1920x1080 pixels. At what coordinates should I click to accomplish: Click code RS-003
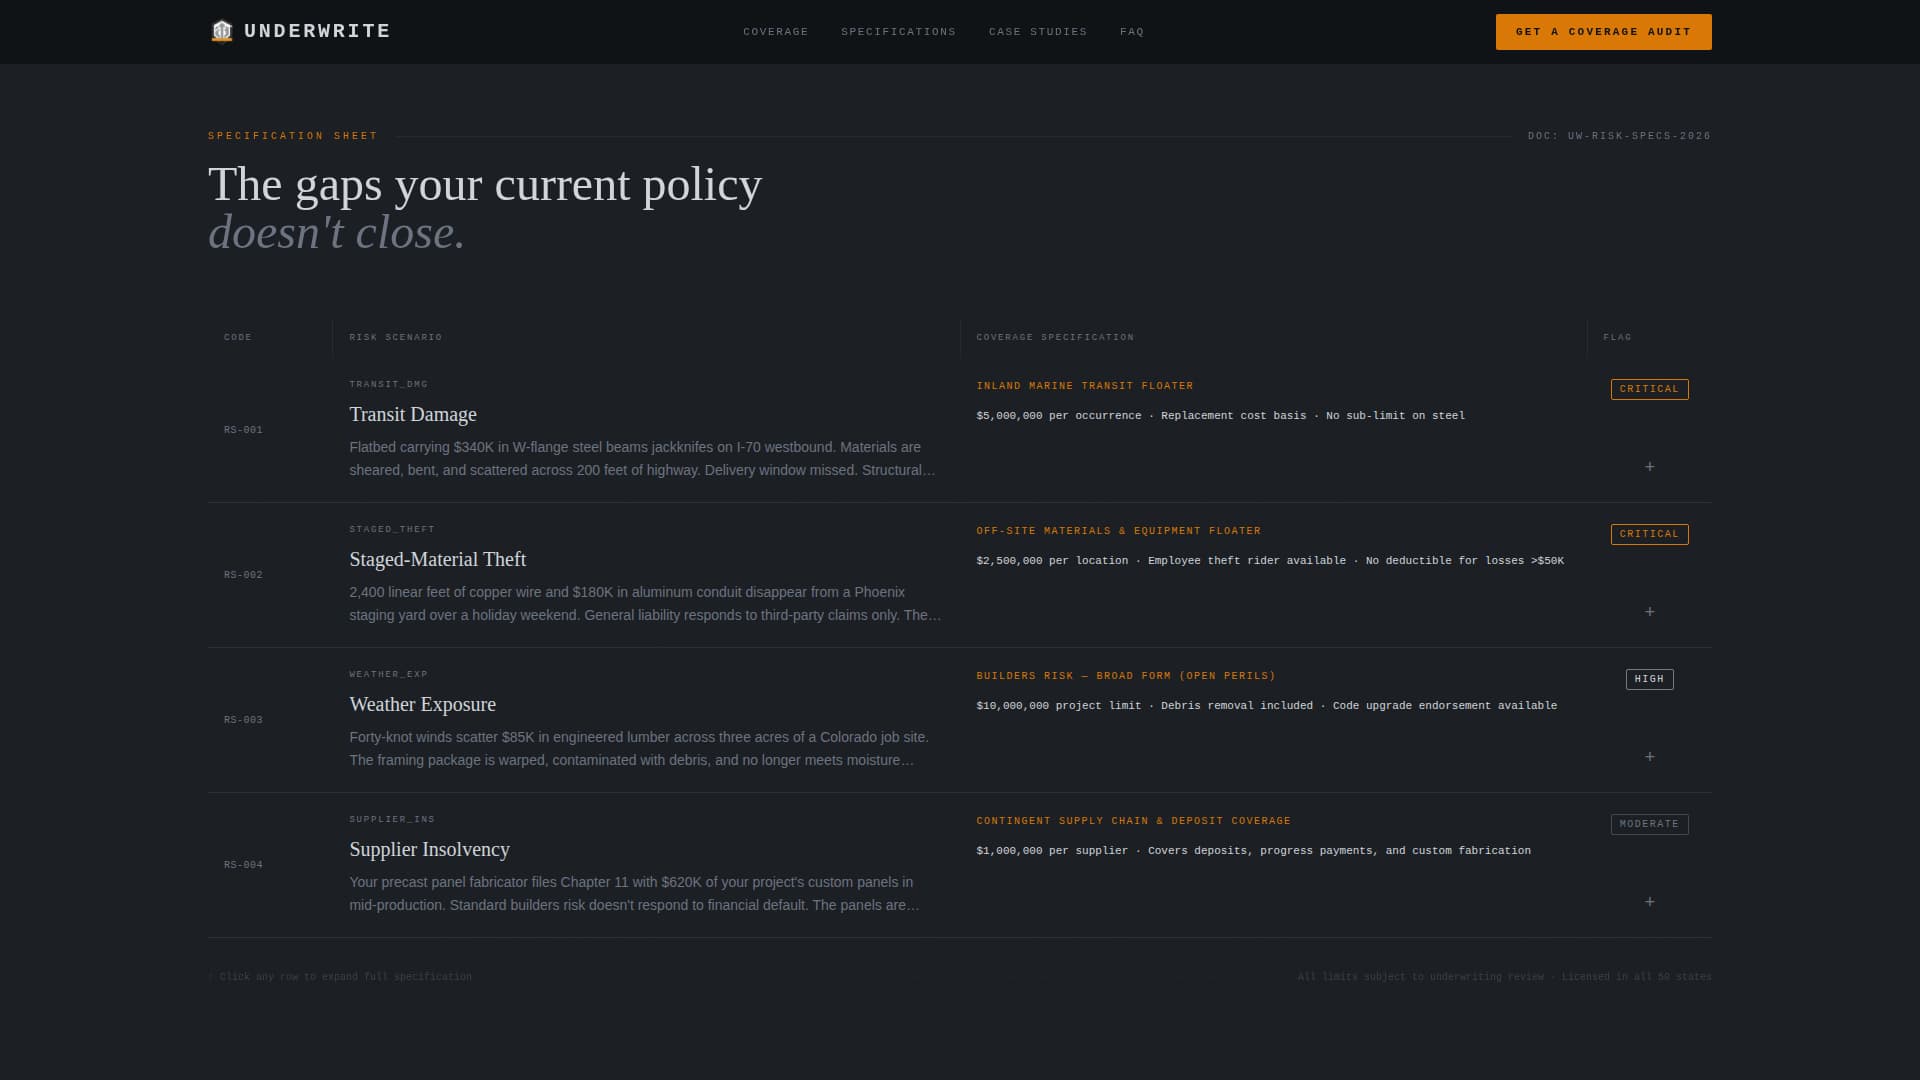(243, 720)
